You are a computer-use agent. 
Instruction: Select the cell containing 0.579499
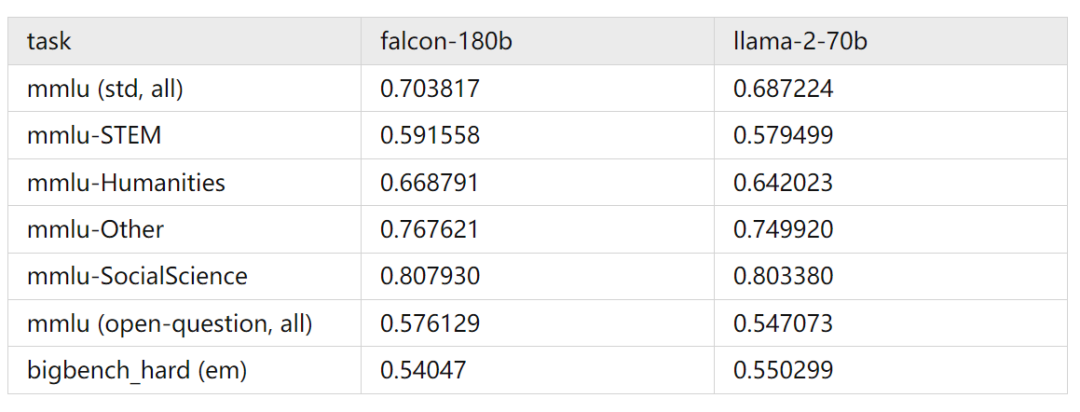click(x=783, y=136)
